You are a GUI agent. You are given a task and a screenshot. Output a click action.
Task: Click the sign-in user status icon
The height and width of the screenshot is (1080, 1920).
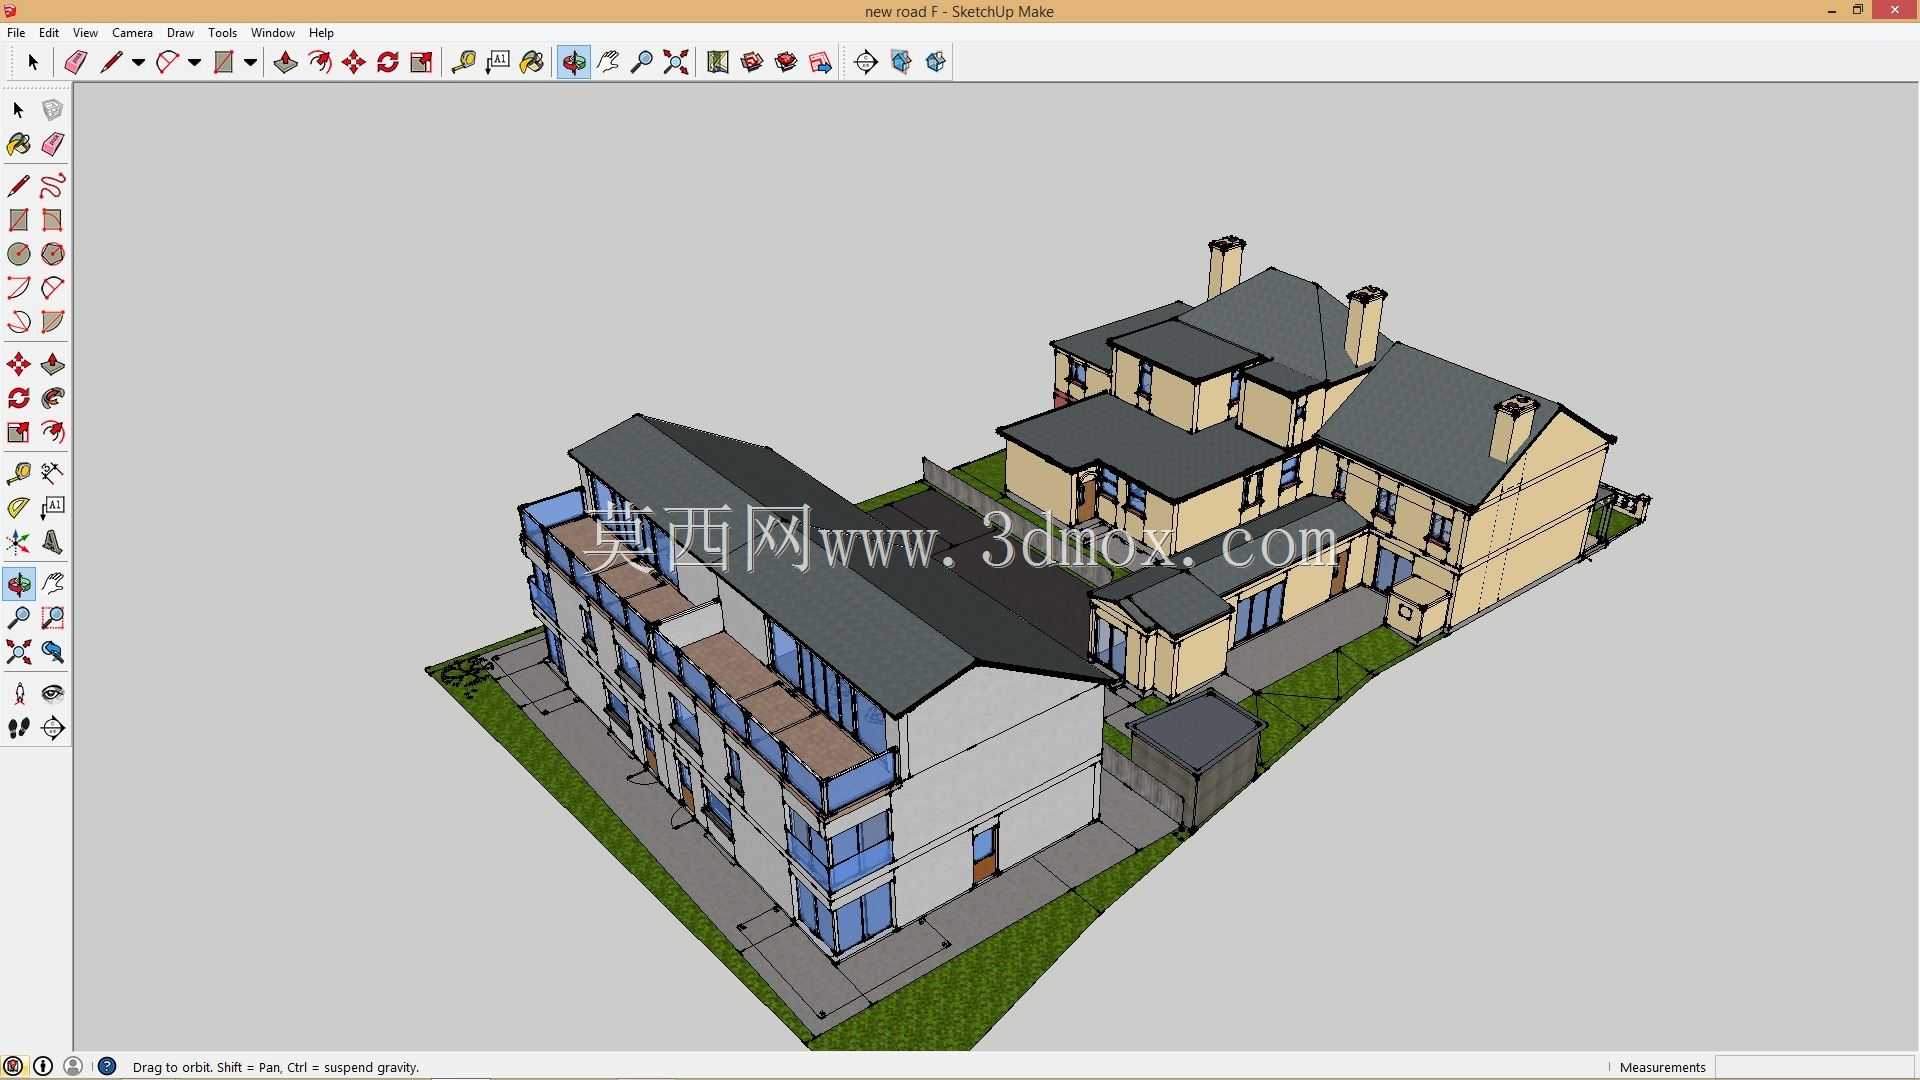73,1066
